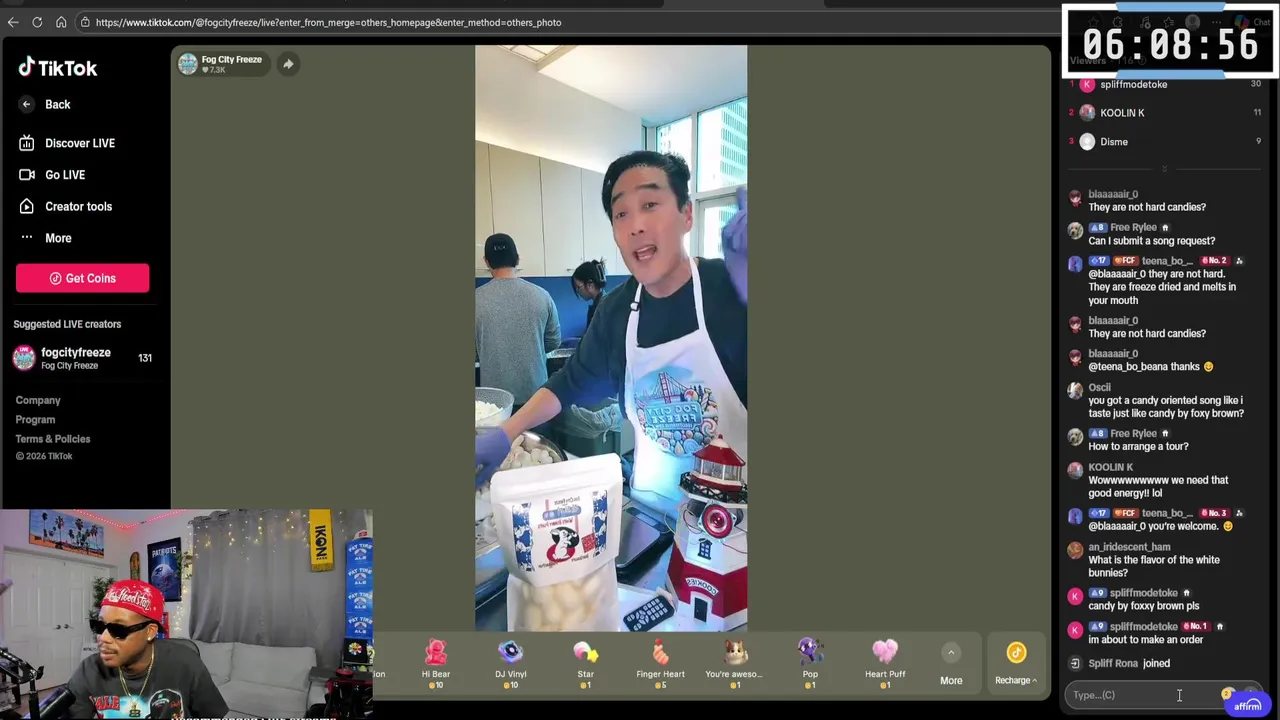The image size is (1280, 720).
Task: Open top viewer spliffmodetoke profile
Action: click(1133, 84)
